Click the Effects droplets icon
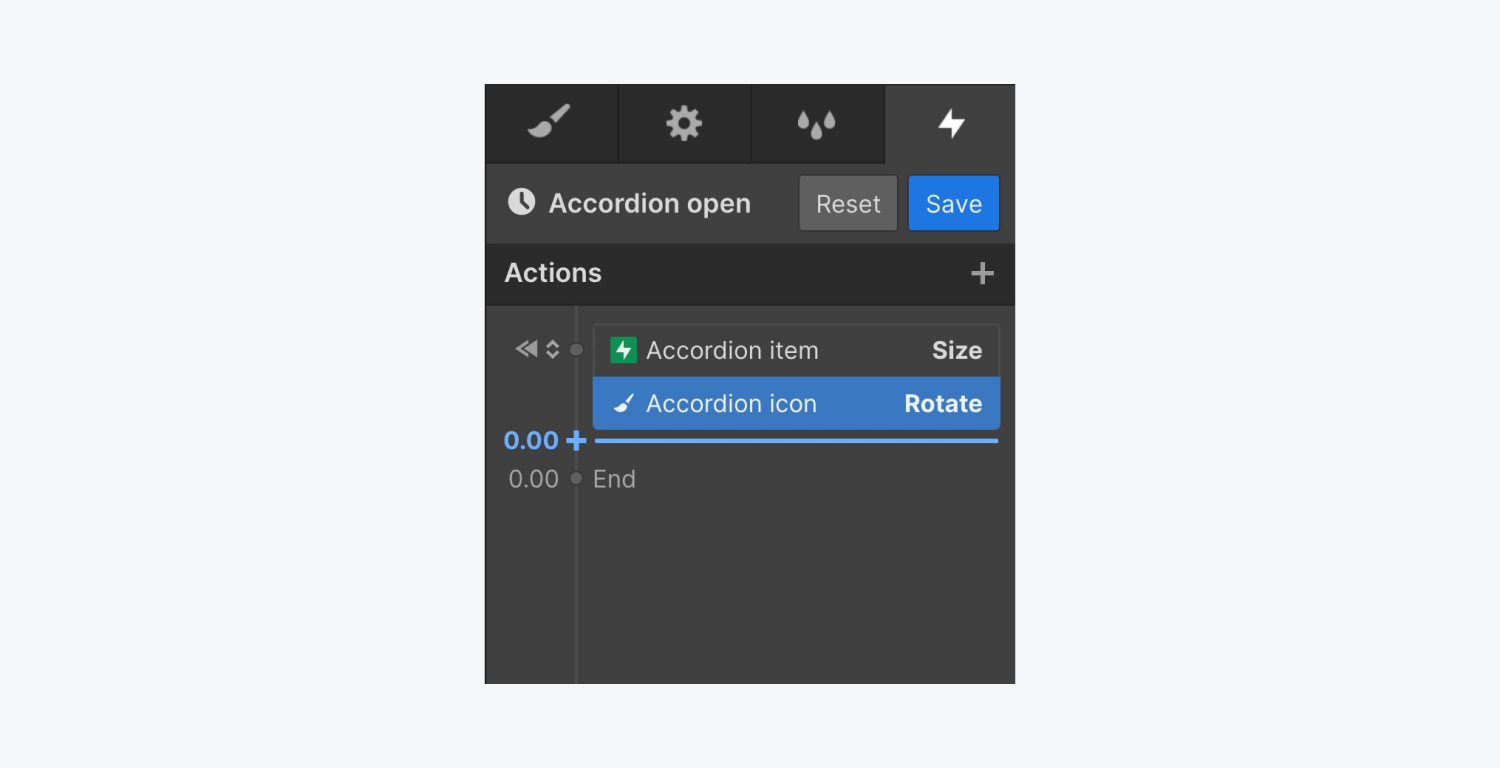The width and height of the screenshot is (1500, 768). (817, 123)
